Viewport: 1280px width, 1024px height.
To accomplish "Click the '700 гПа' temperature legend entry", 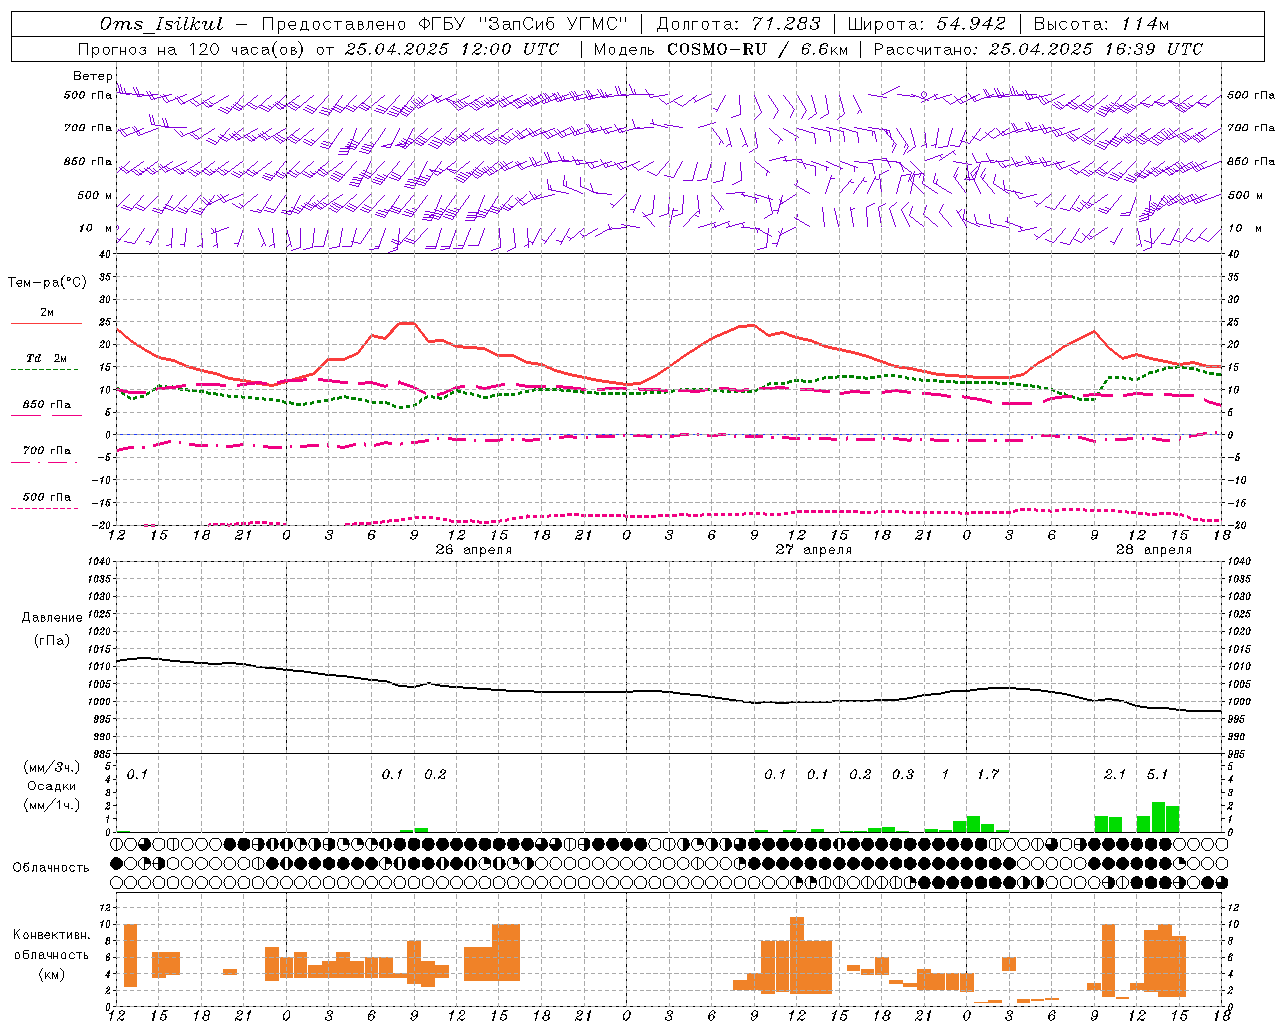I will 47,451.
